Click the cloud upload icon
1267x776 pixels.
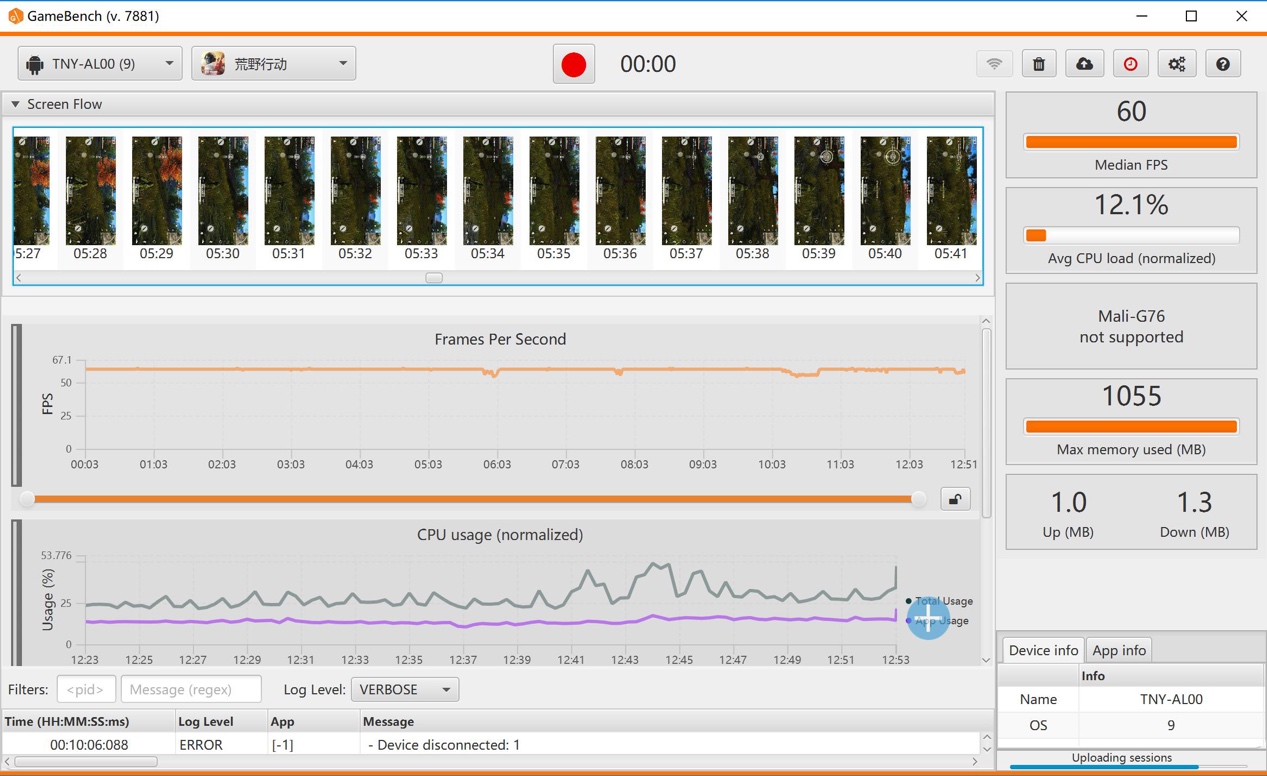pyautogui.click(x=1084, y=64)
